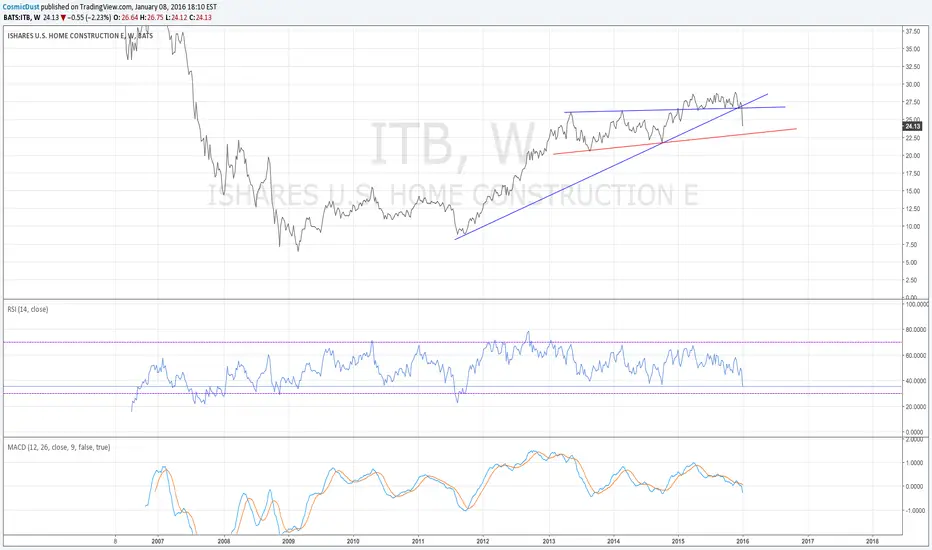The image size is (932, 550).
Task: Open the CosmicDust author link
Action: click(x=21, y=7)
